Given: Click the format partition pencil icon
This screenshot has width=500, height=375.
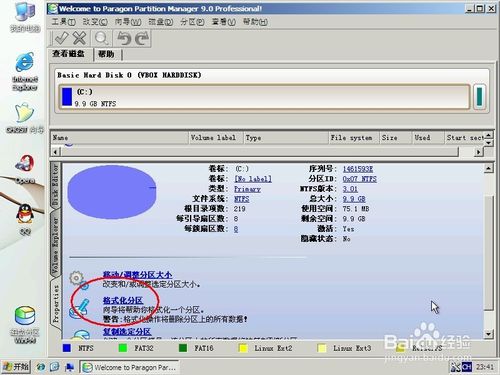Looking at the screenshot, I should pyautogui.click(x=79, y=308).
